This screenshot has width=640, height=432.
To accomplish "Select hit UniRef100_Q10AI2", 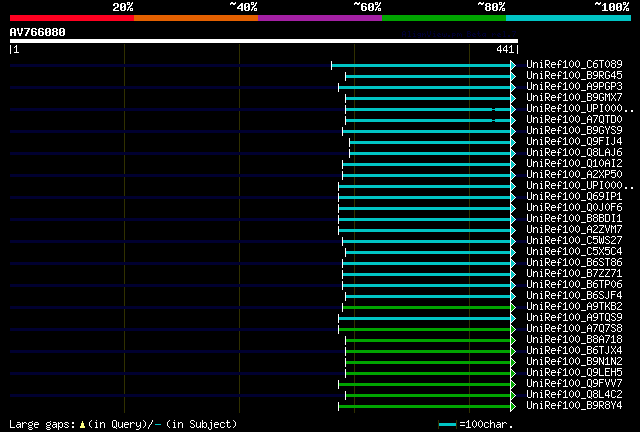I will pyautogui.click(x=574, y=164).
